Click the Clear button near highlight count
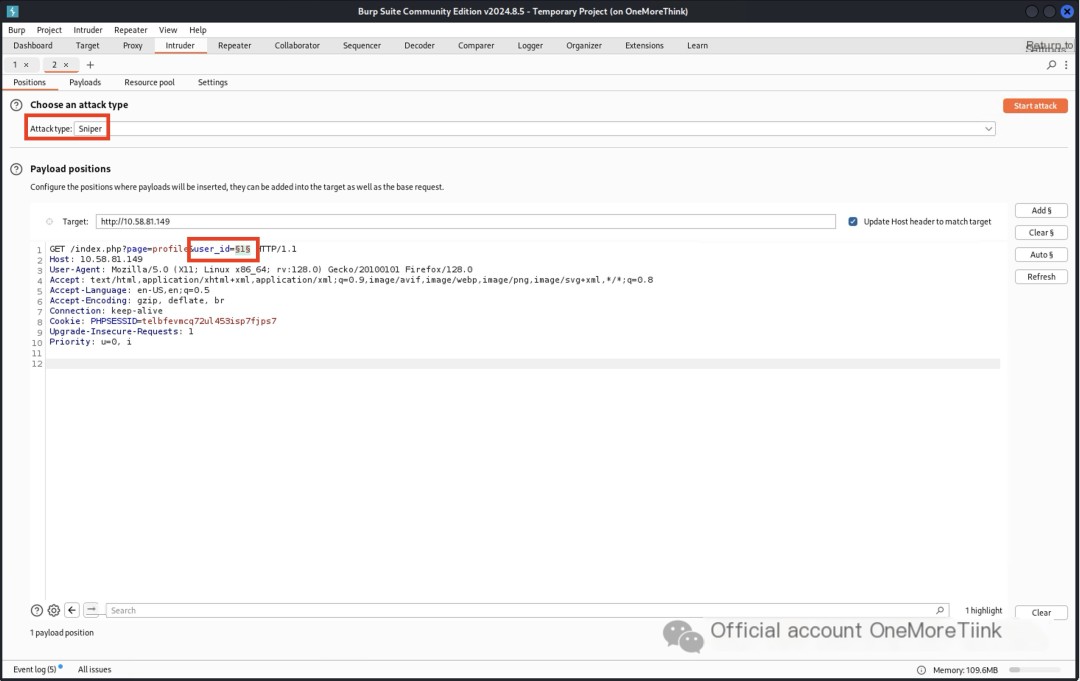The height and width of the screenshot is (681, 1080). click(x=1041, y=613)
